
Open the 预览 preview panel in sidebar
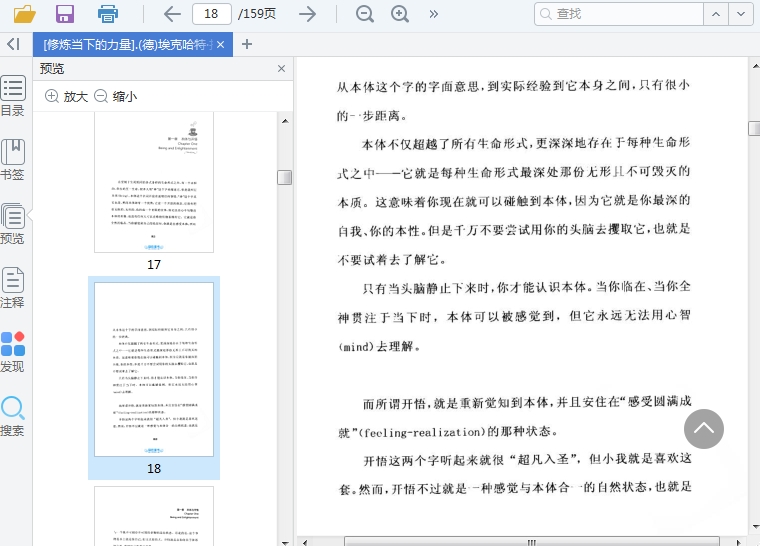13,224
